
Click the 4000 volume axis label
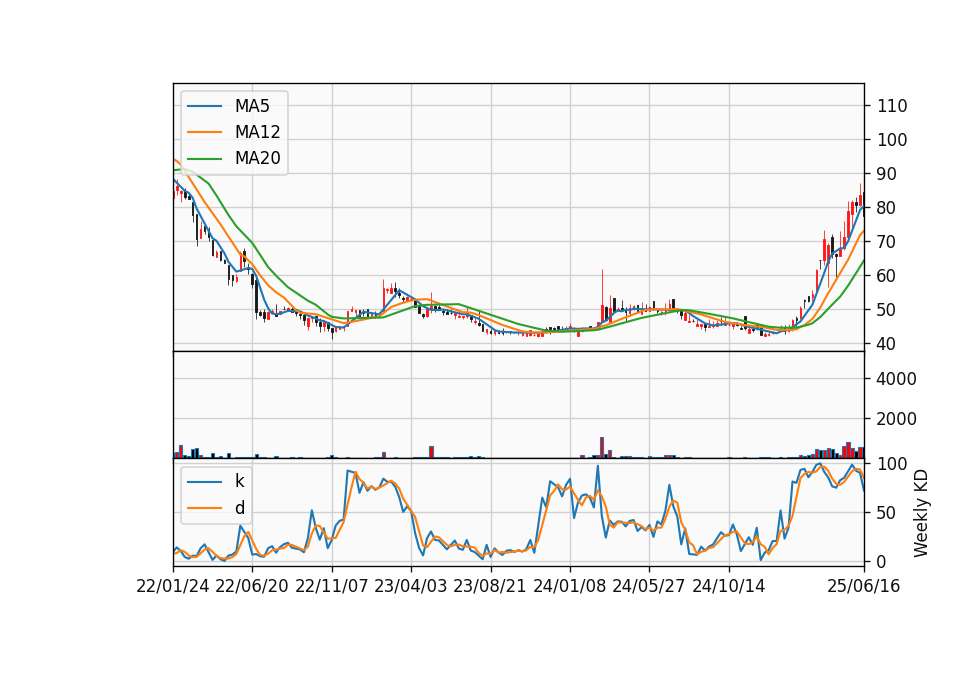coord(896,379)
